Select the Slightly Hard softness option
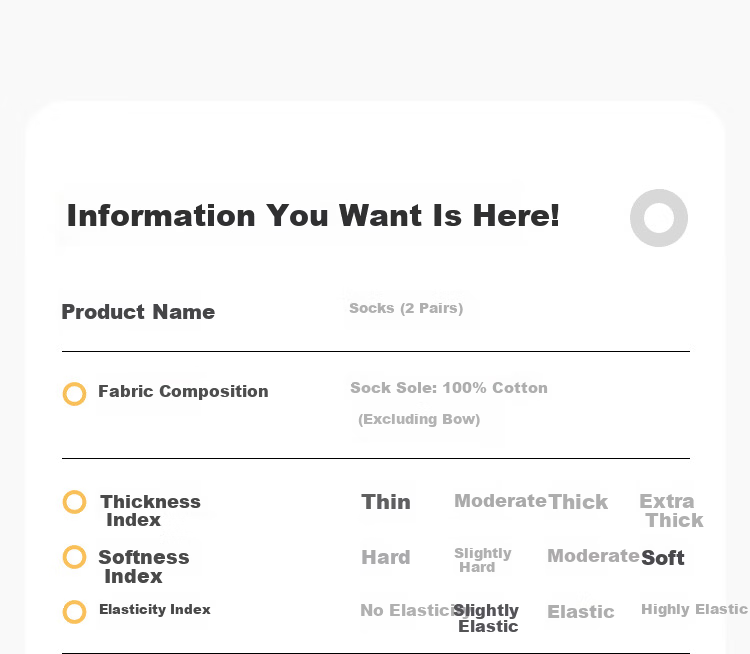 483,560
